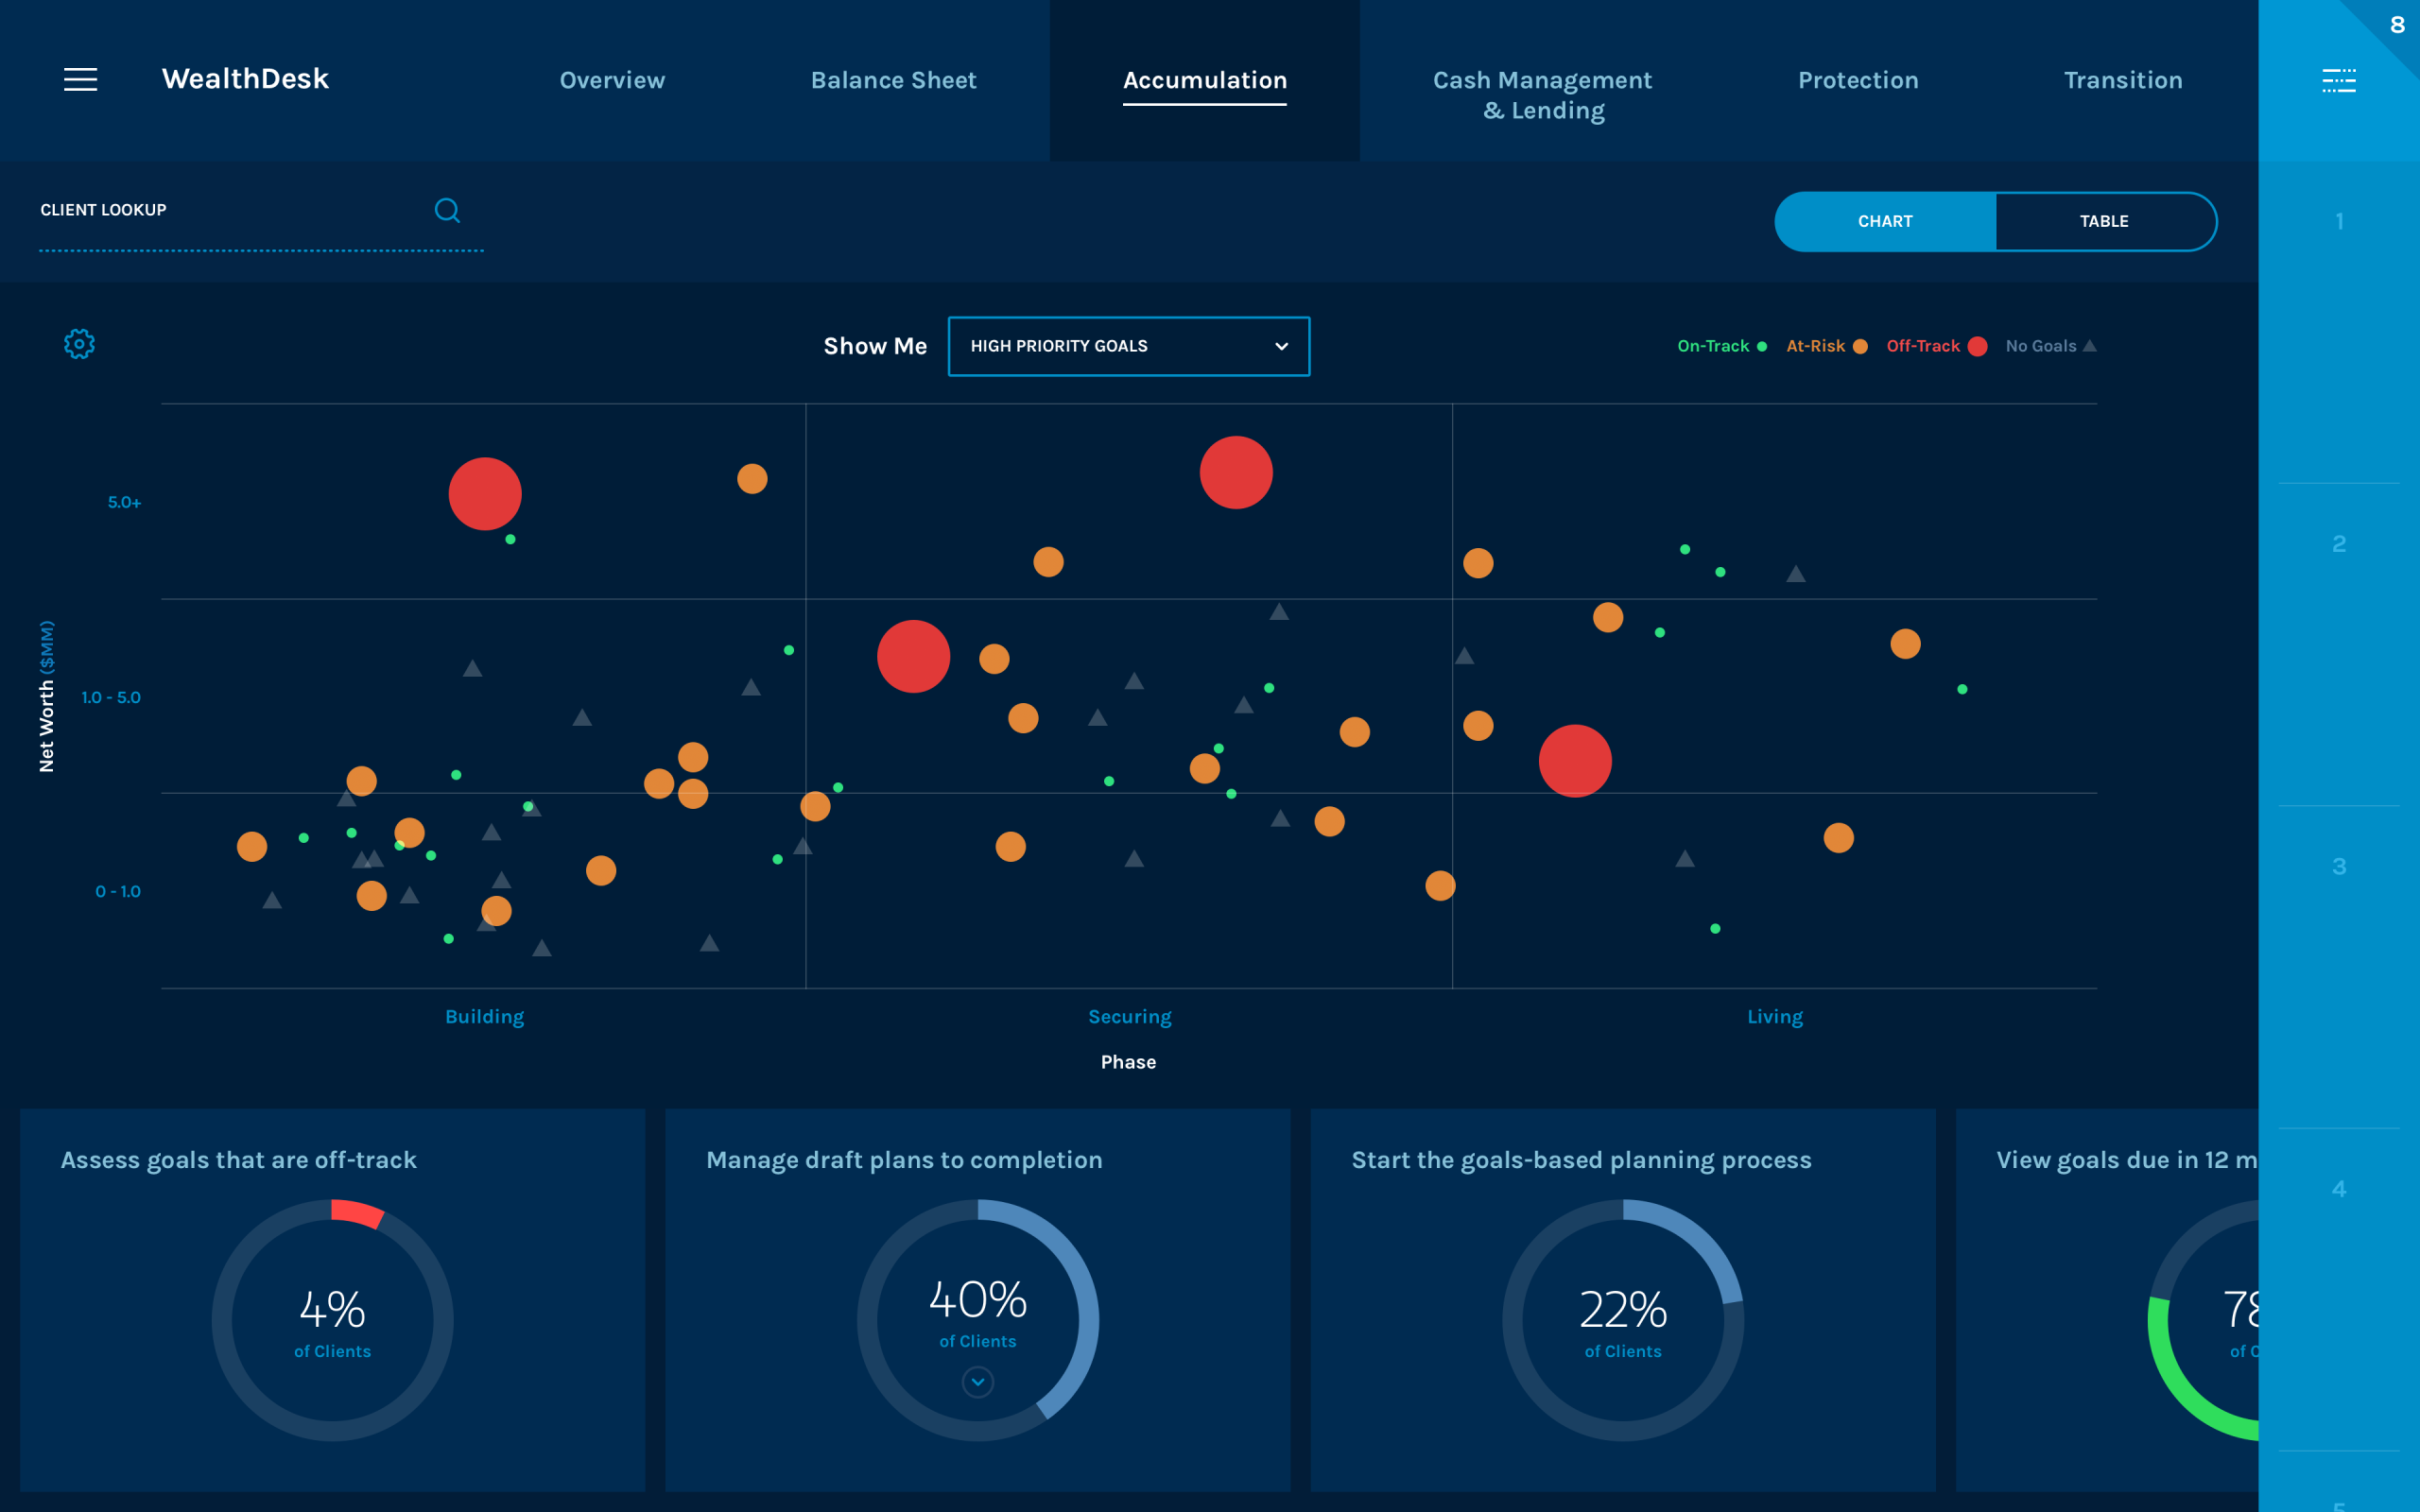This screenshot has width=2420, height=1512.
Task: Click the Off-Track red legend dot
Action: tap(1977, 346)
